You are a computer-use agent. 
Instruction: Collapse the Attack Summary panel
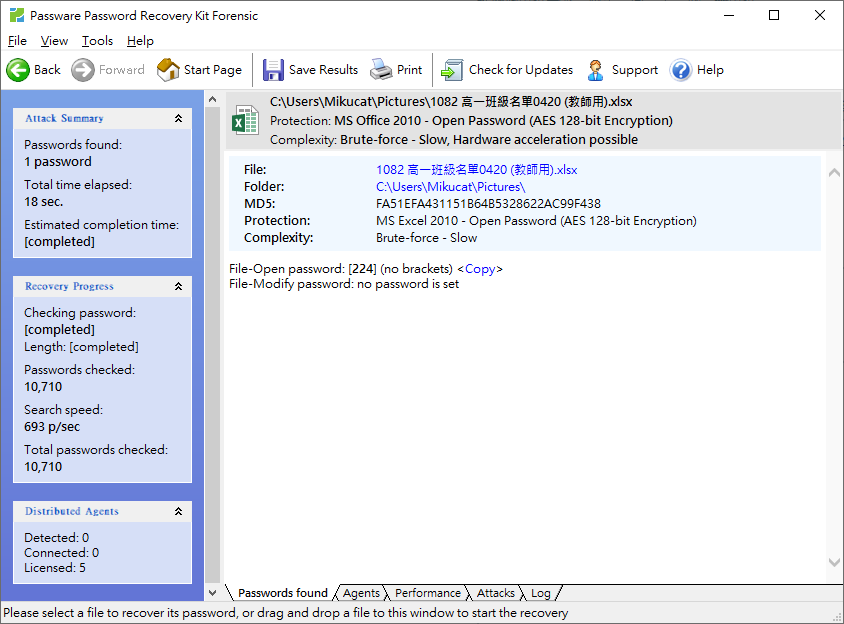[x=179, y=118]
